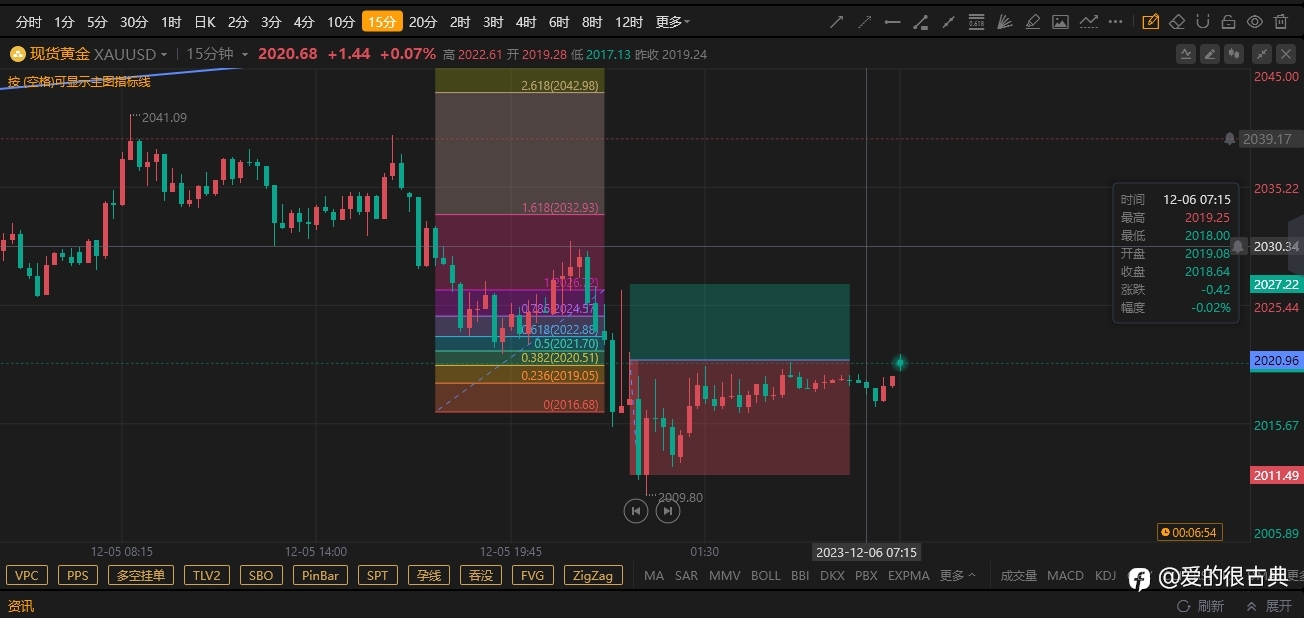Close the chart panel with X
The width and height of the screenshot is (1304, 618).
click(1286, 54)
